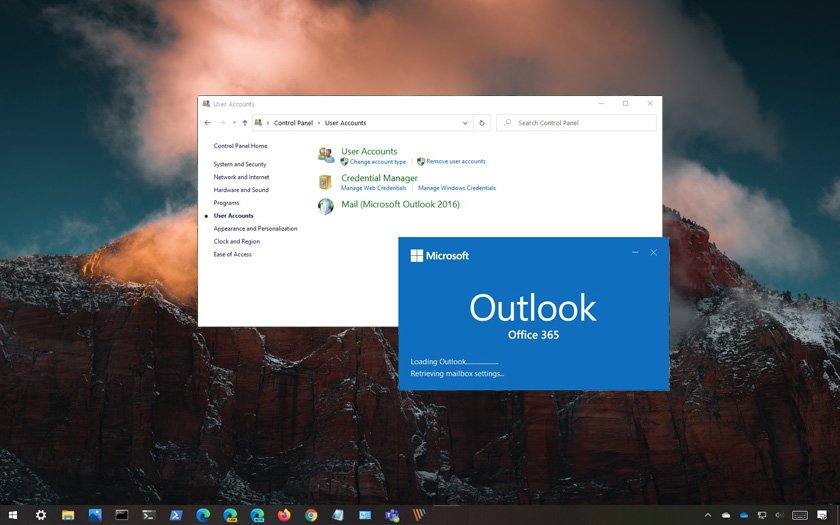Open Chrome from the taskbar
Screen dimensions: 840x525
tap(311, 515)
